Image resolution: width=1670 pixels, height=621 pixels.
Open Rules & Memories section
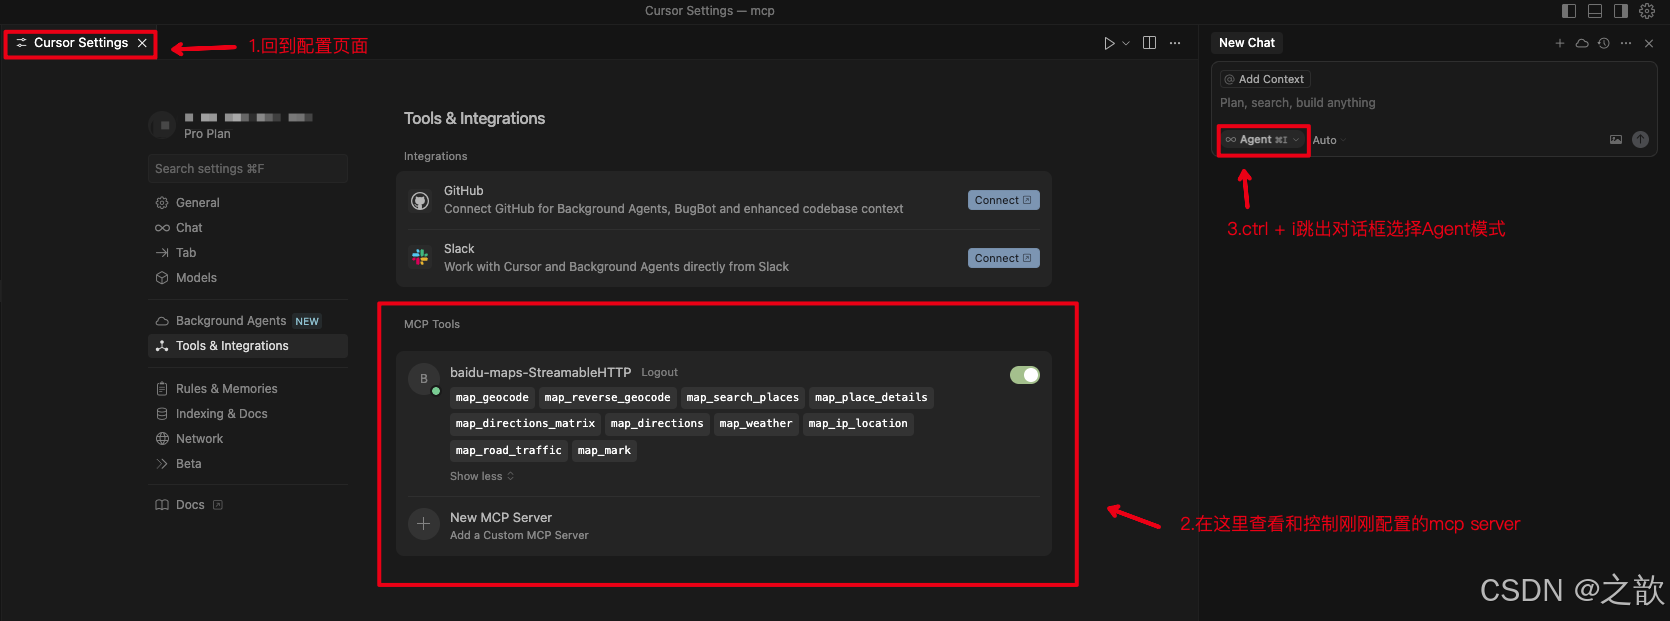click(x=248, y=389)
